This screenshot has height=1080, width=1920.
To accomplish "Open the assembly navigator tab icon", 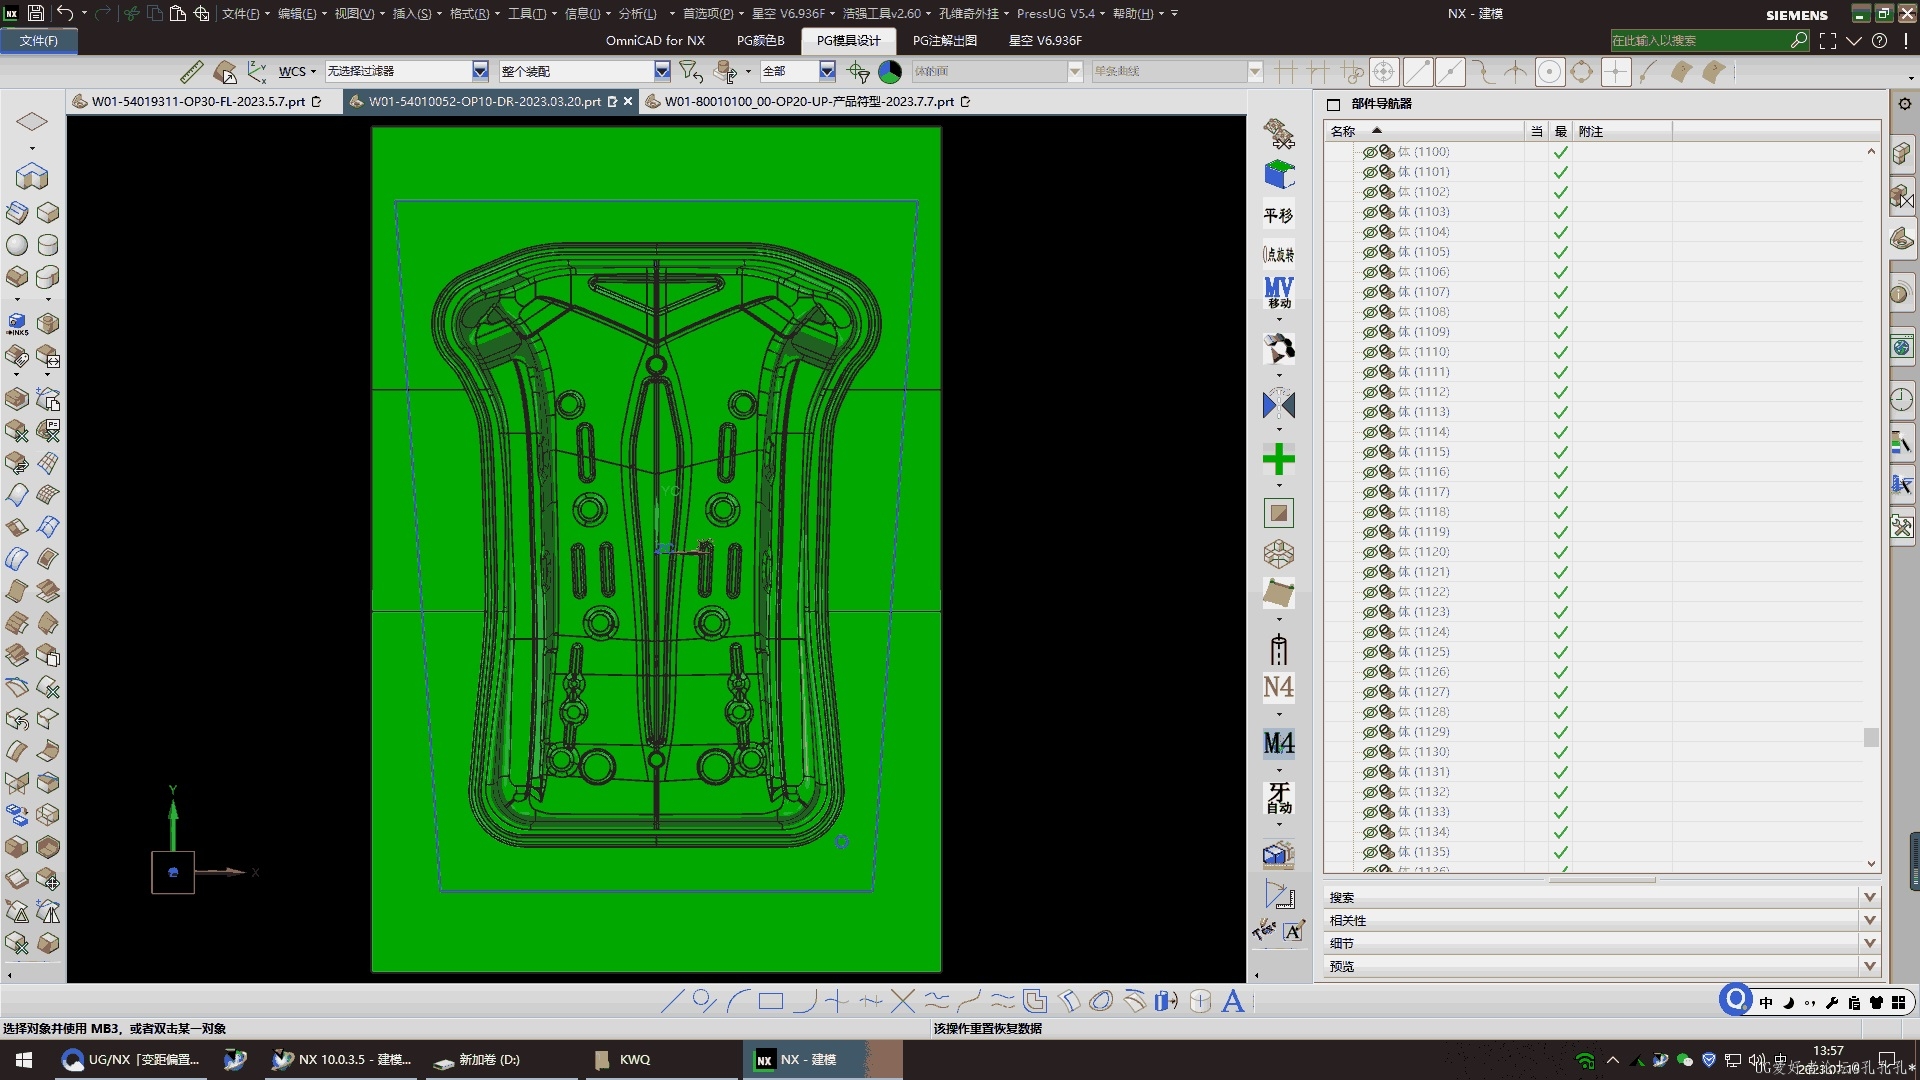I will tap(1901, 153).
